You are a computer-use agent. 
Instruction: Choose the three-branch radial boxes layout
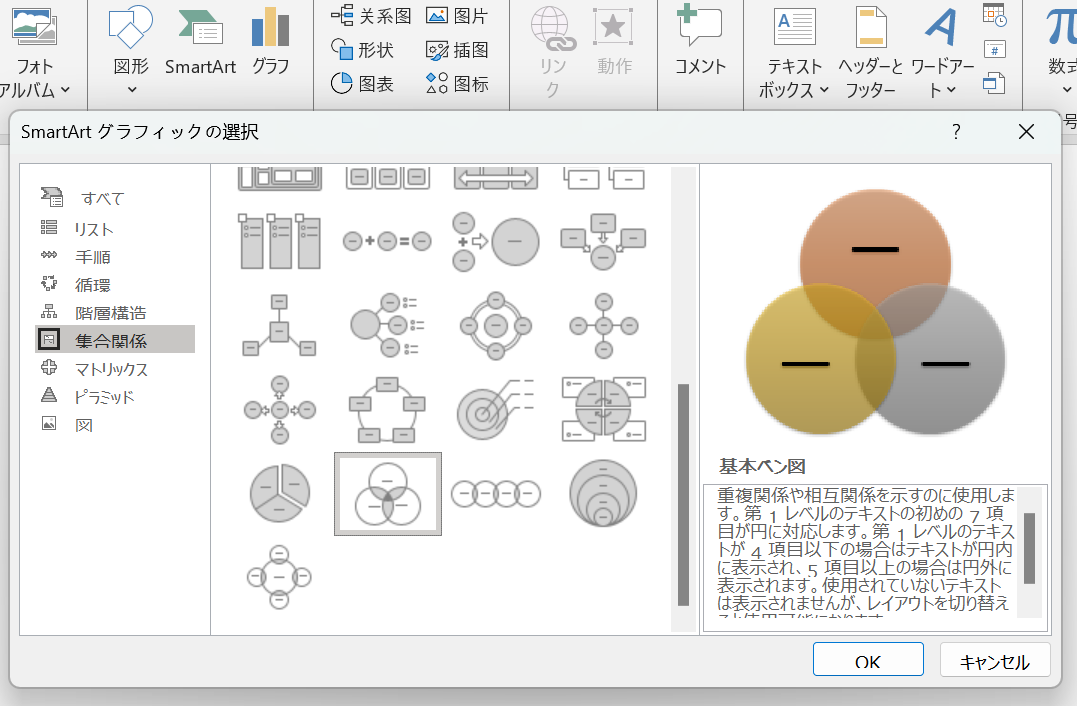[279, 326]
